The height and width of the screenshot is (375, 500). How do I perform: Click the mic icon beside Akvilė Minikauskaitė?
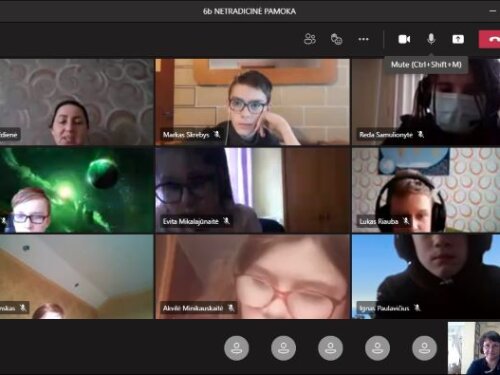click(x=231, y=308)
